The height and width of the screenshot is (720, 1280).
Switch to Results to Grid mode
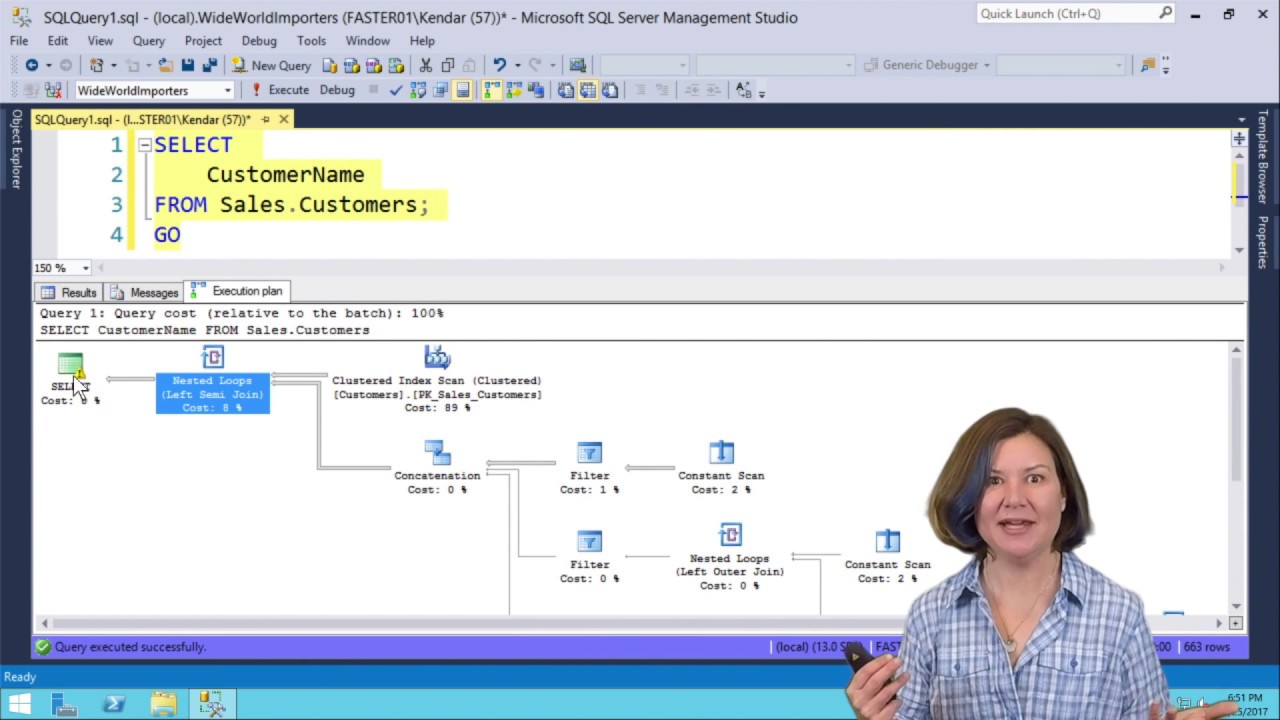point(587,90)
